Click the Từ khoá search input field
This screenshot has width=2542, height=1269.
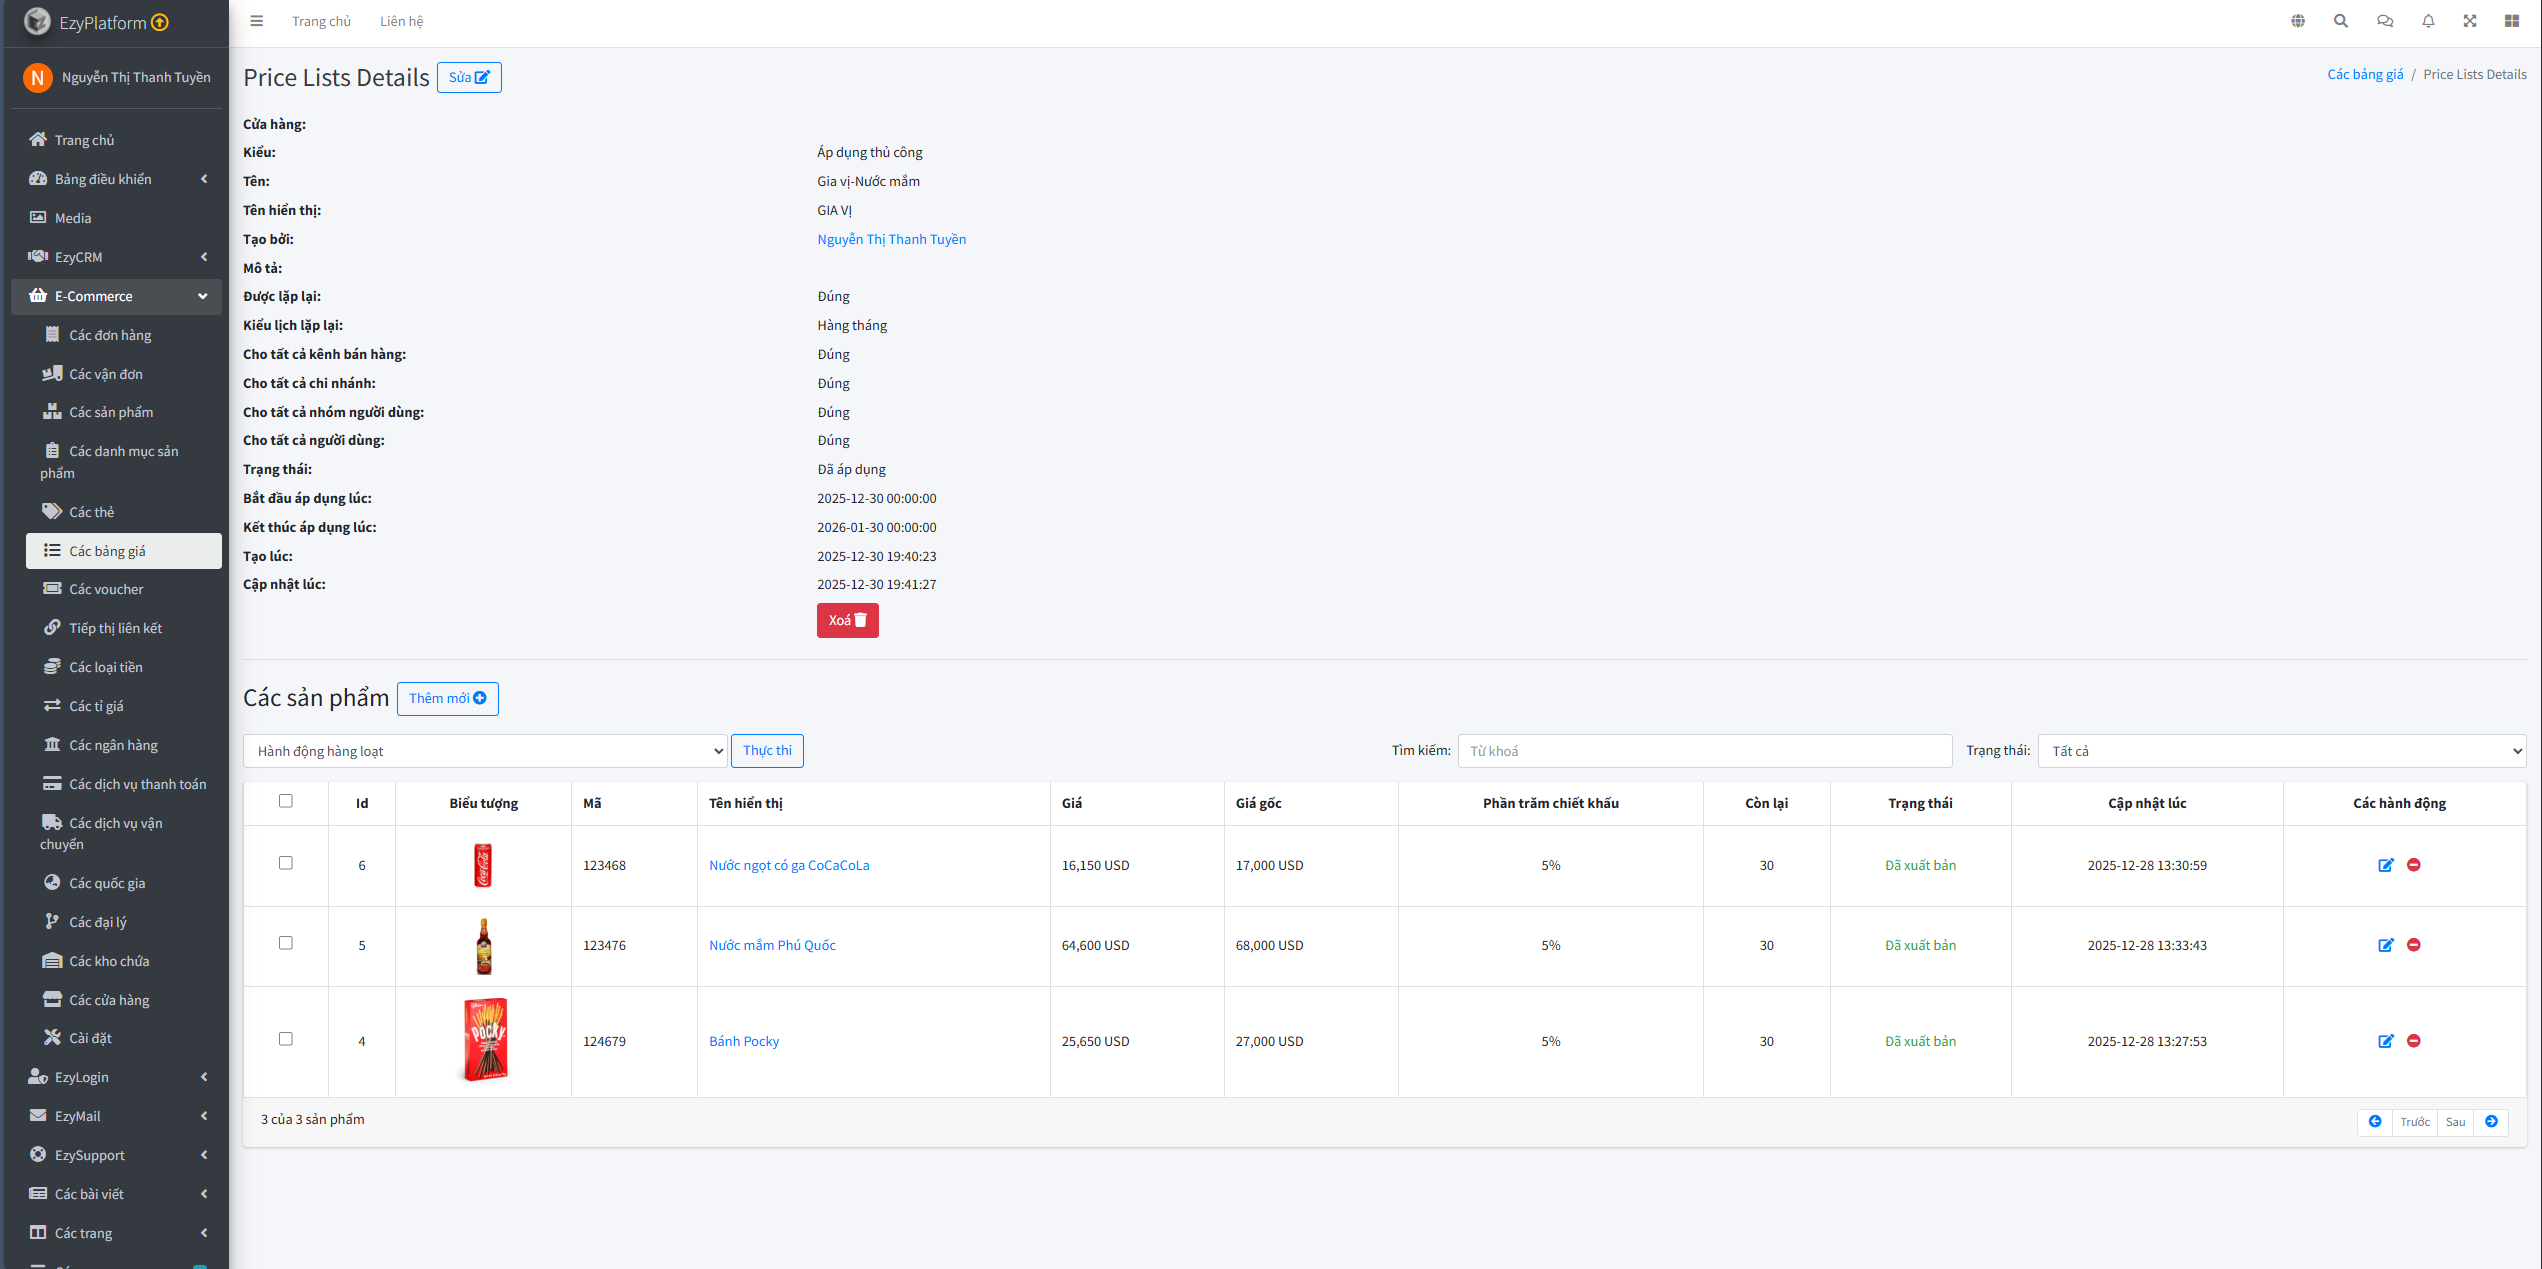pyautogui.click(x=1704, y=751)
